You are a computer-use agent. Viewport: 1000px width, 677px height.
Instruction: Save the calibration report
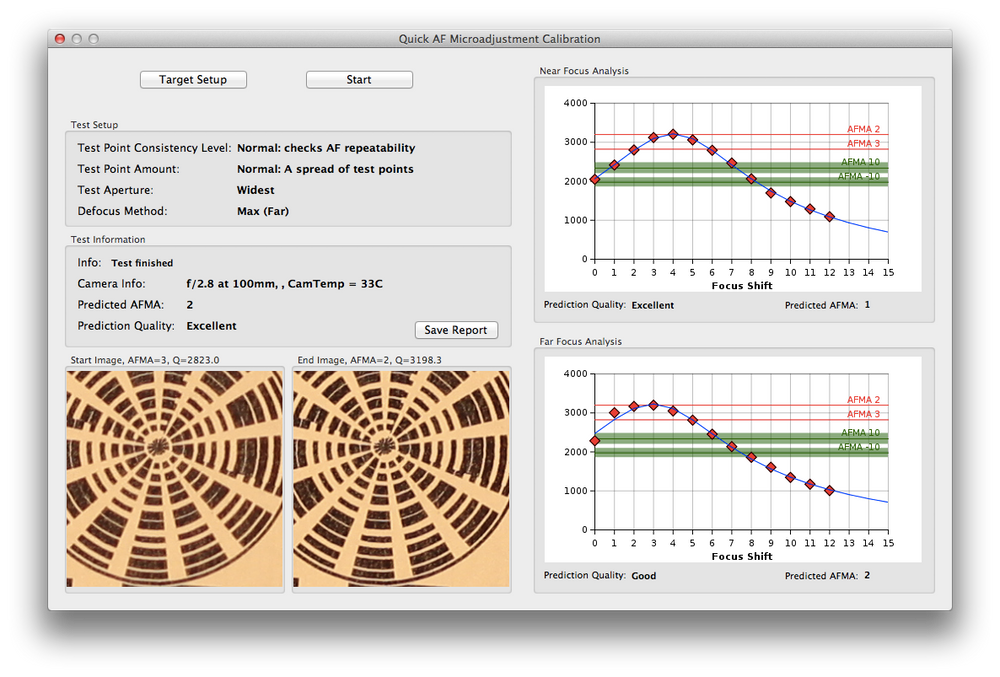pyautogui.click(x=456, y=330)
